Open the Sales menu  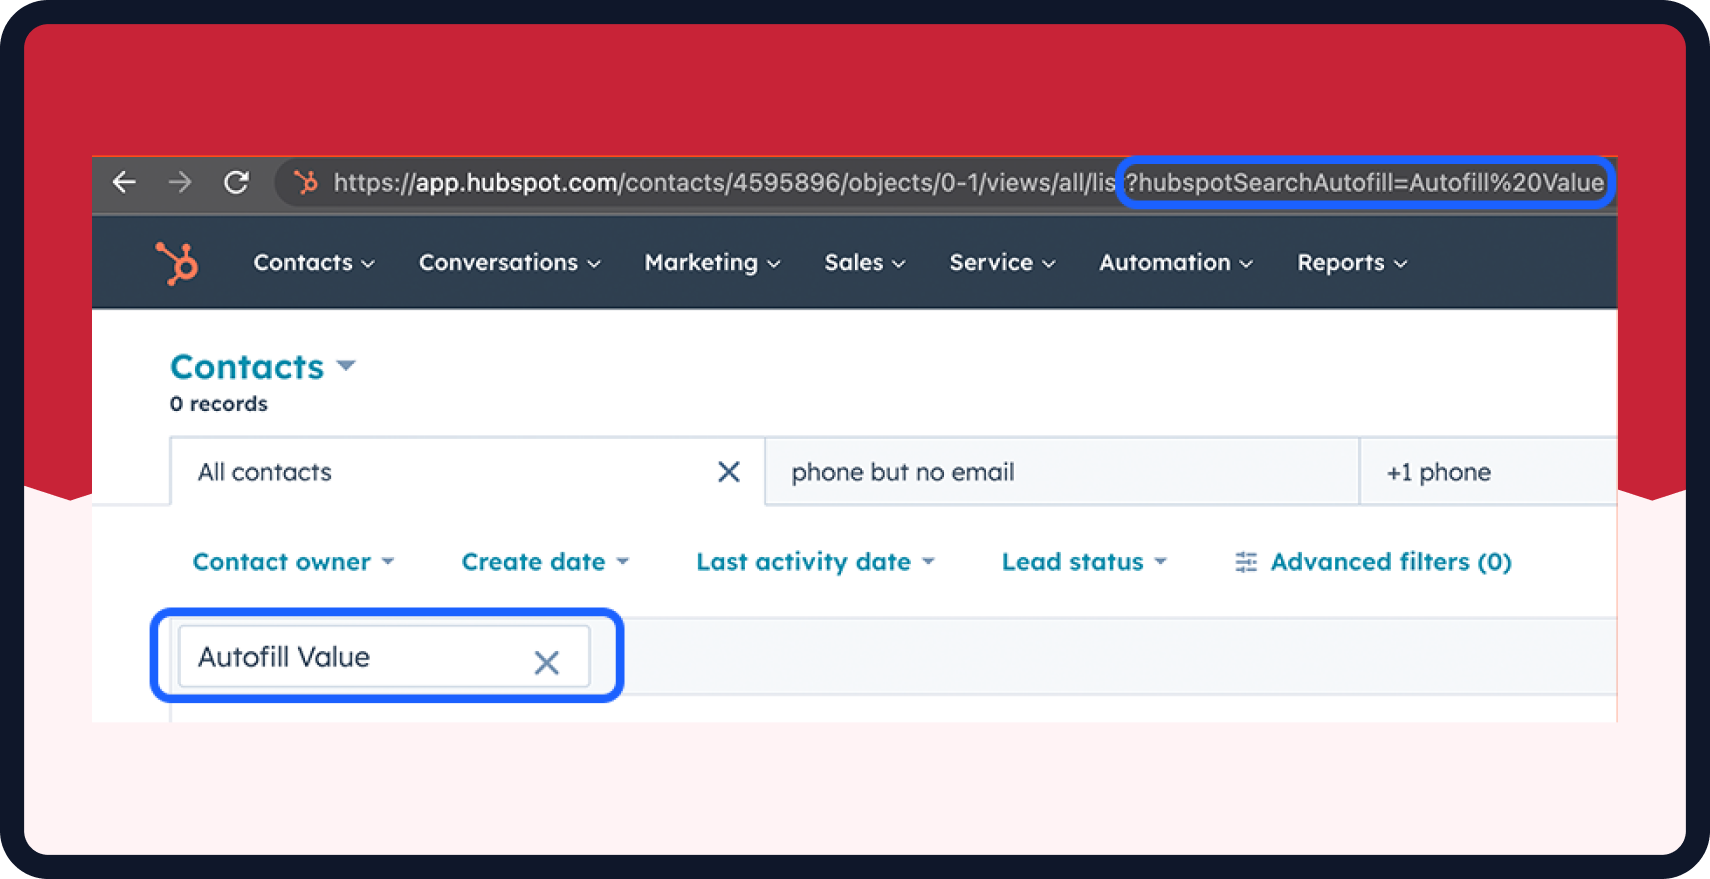tap(864, 263)
